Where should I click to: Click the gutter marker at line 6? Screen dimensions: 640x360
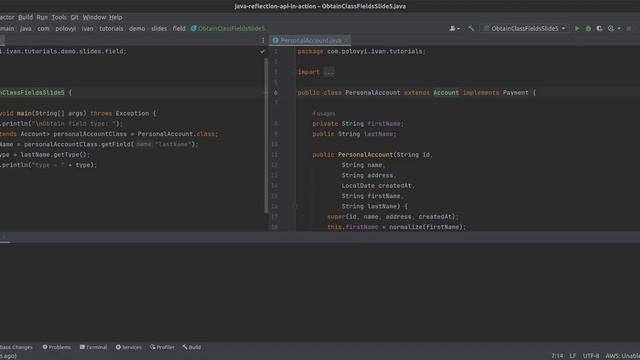[x=276, y=93]
